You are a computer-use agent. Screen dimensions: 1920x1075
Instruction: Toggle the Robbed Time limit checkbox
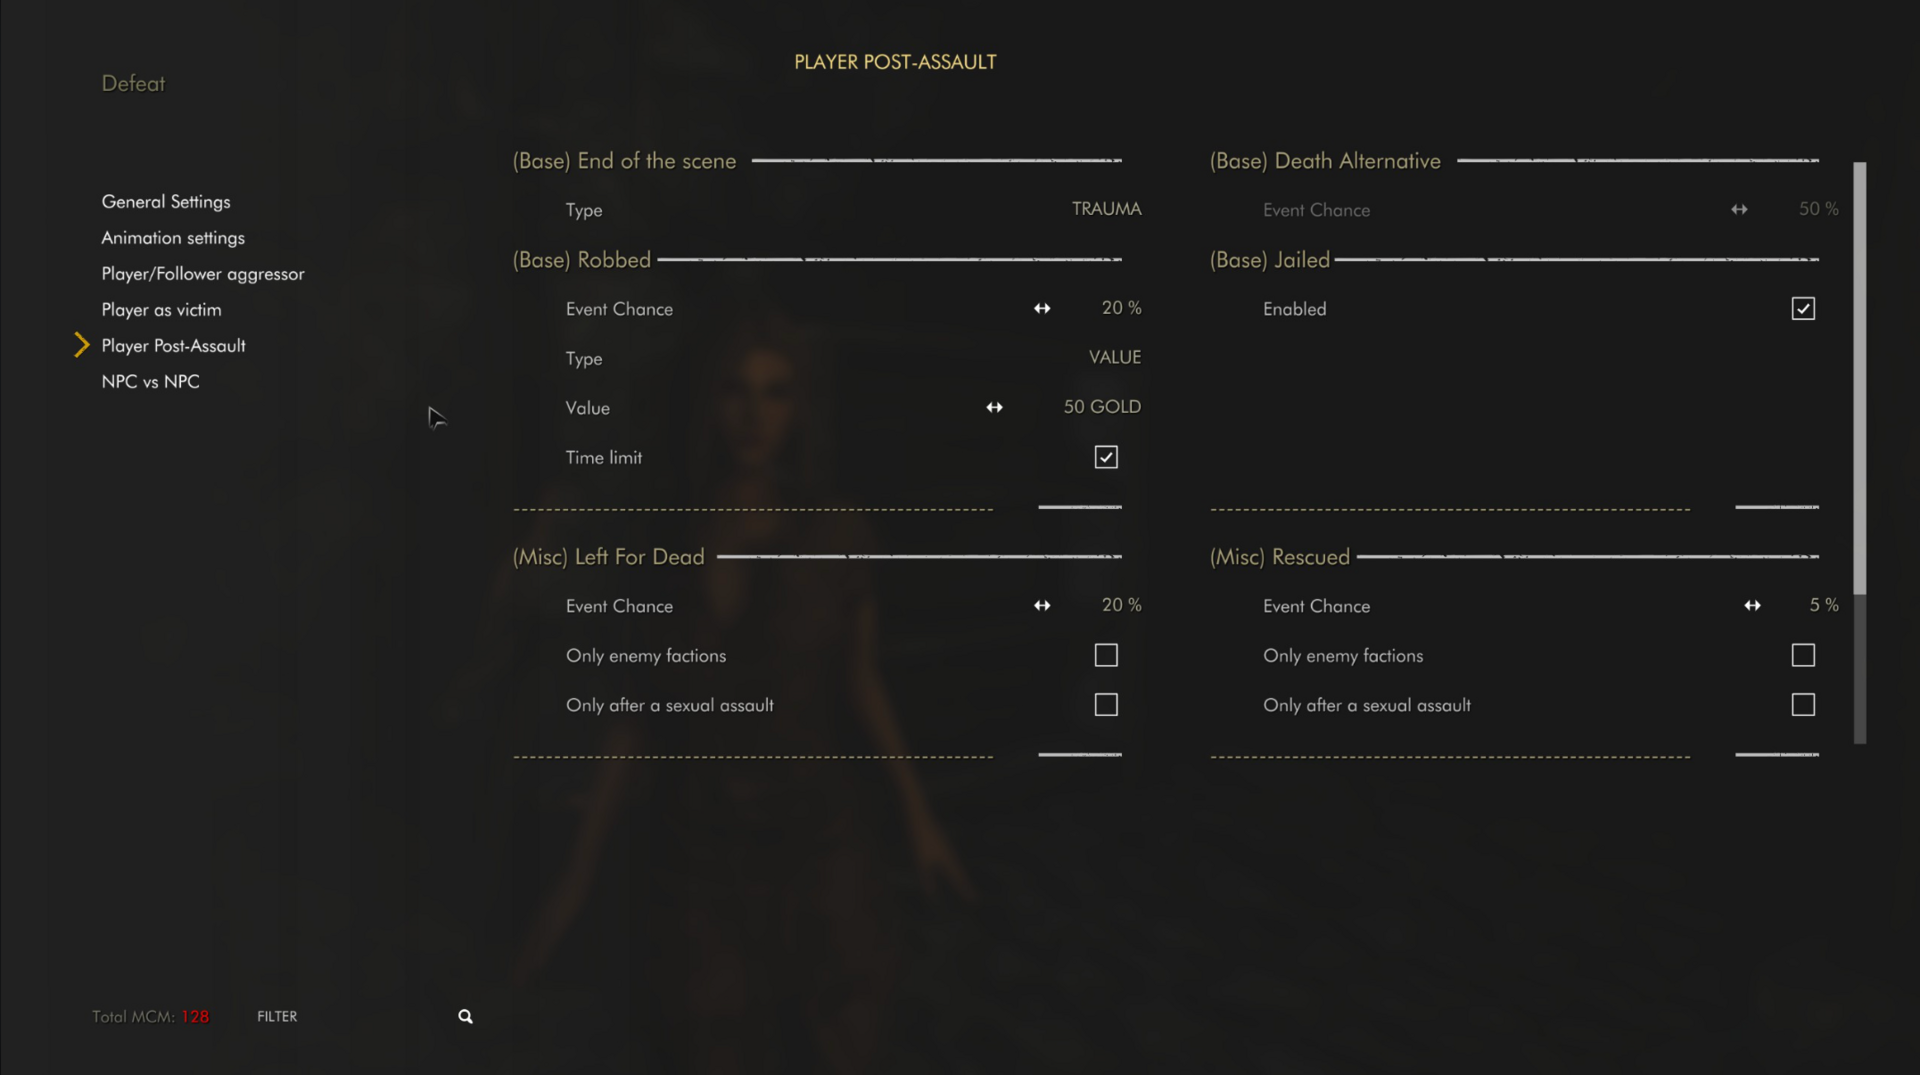(x=1106, y=457)
